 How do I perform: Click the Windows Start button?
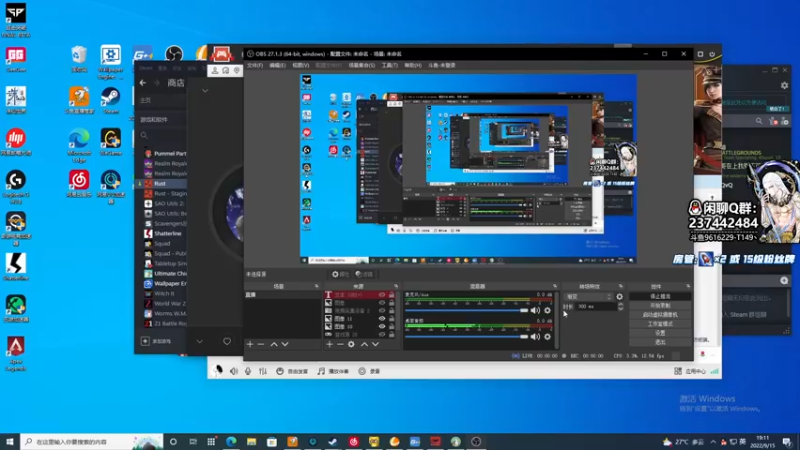pyautogui.click(x=10, y=441)
